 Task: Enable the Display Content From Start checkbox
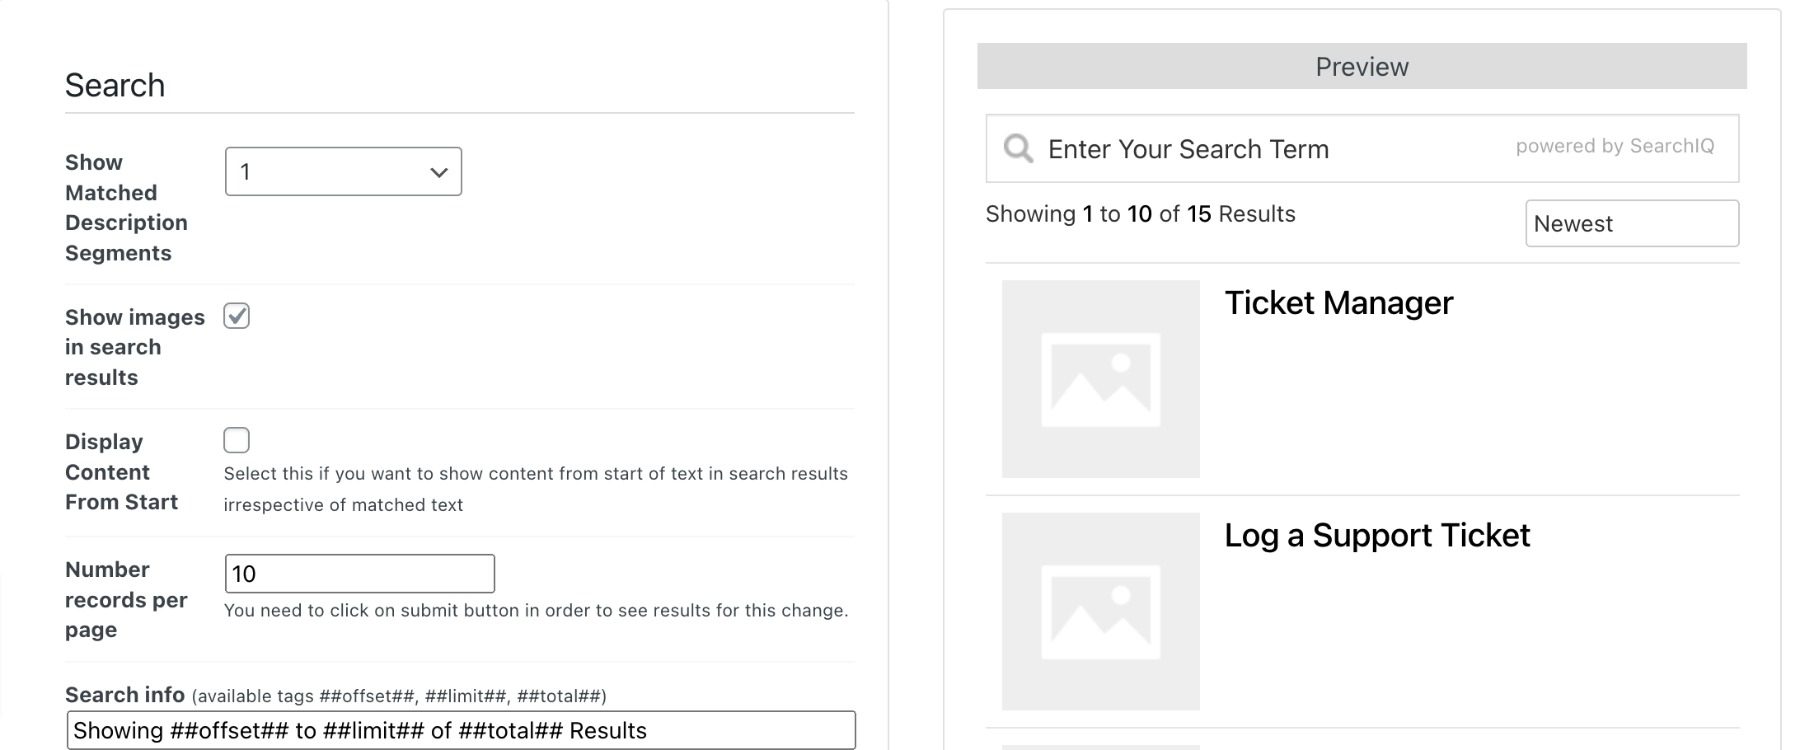click(236, 439)
